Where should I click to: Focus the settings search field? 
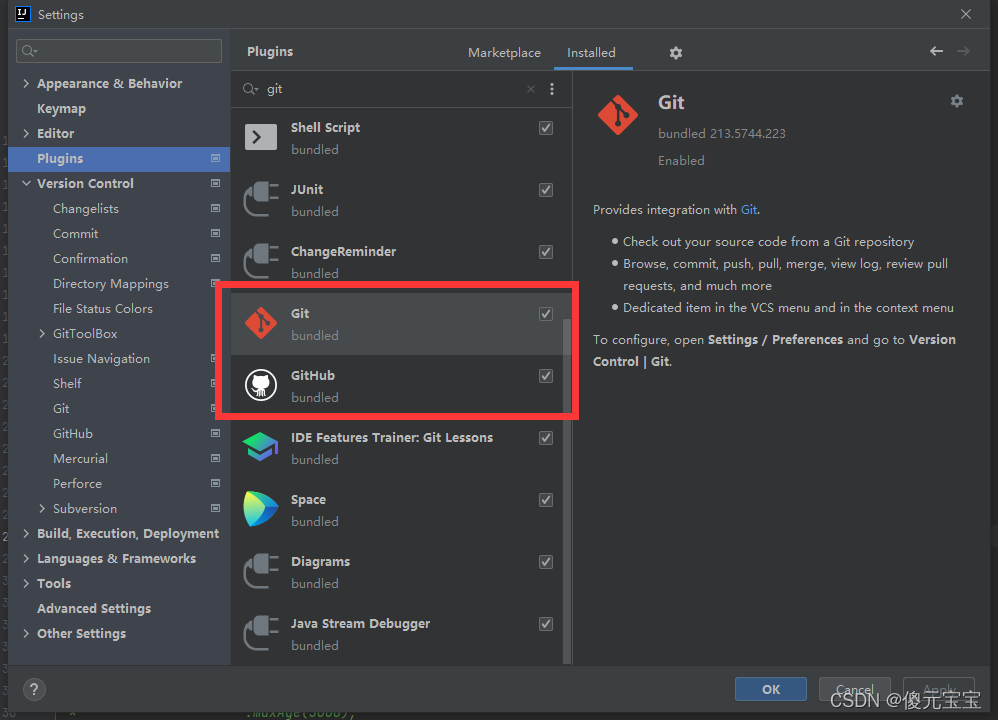119,51
